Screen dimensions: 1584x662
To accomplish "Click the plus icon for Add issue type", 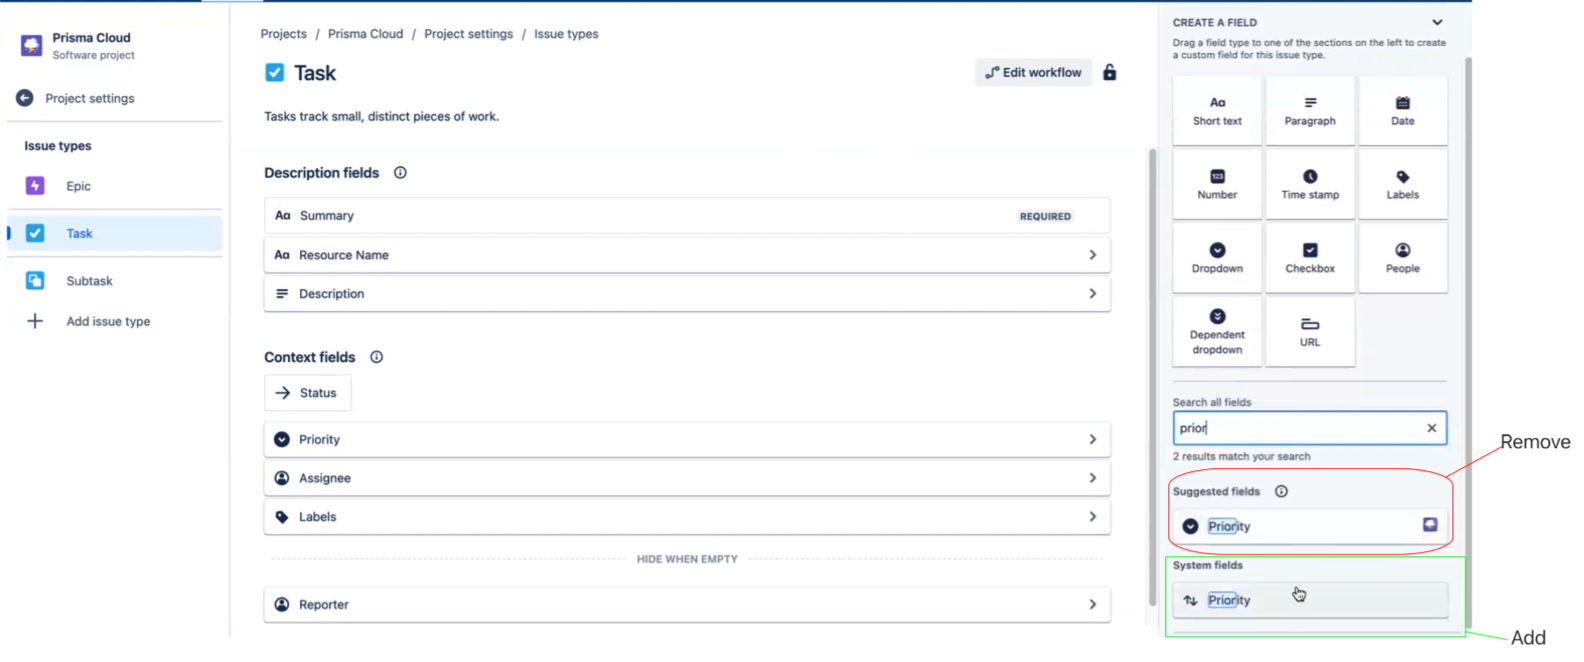I will 35,321.
